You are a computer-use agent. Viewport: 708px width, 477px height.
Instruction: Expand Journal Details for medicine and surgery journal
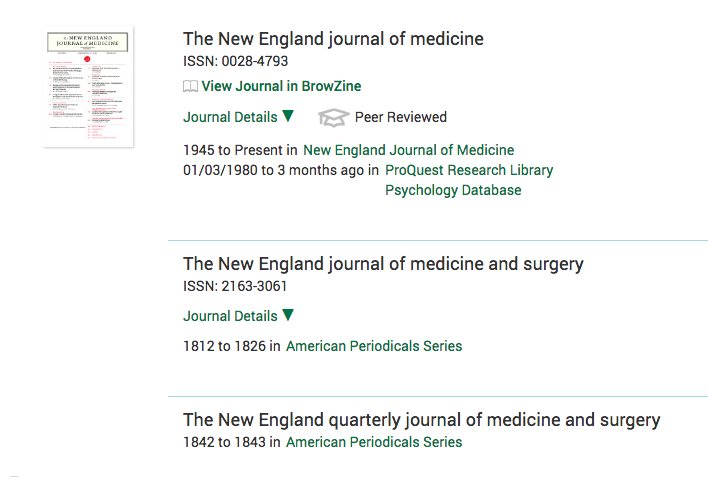230,316
